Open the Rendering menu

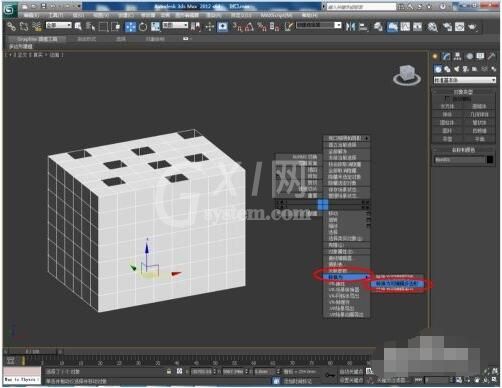pyautogui.click(x=213, y=15)
